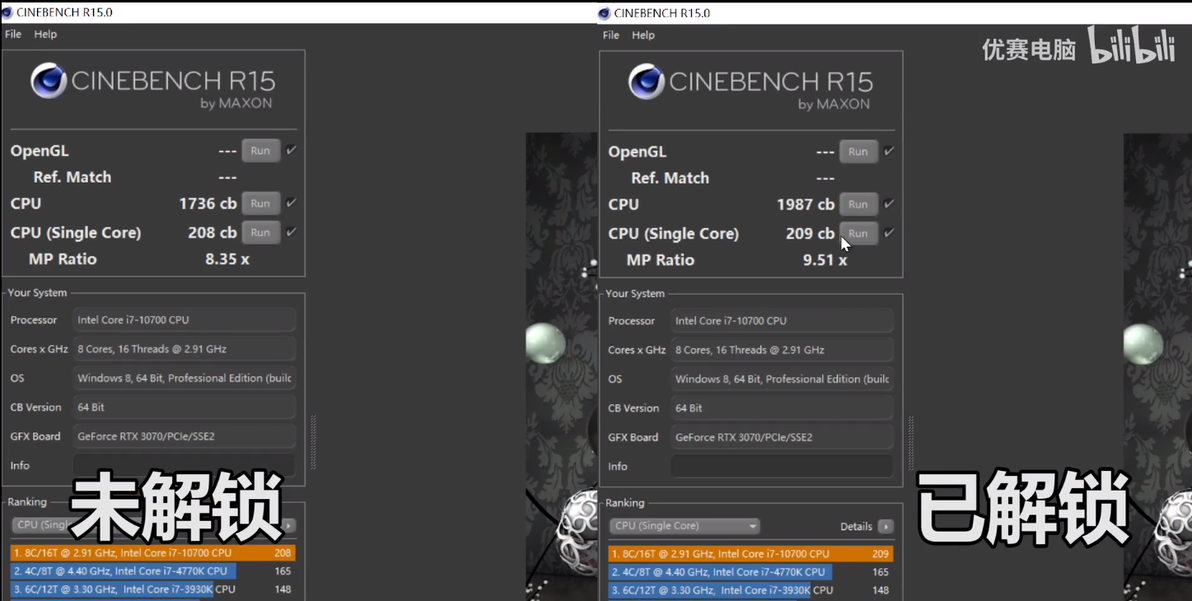Viewport: 1192px width, 601px height.
Task: Open ranking type dropdown in right window
Action: [x=684, y=526]
